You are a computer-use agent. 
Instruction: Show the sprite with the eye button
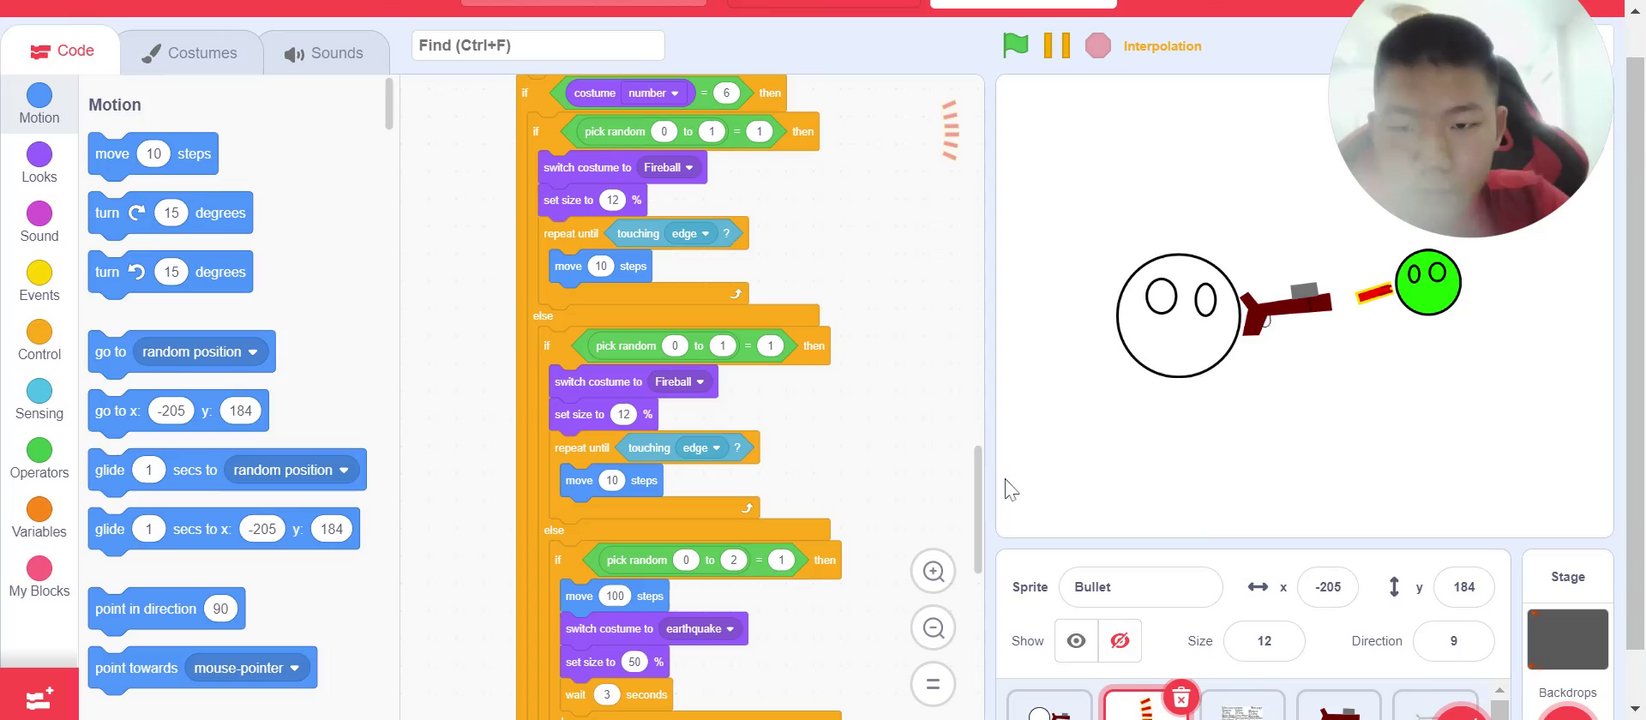1076,641
